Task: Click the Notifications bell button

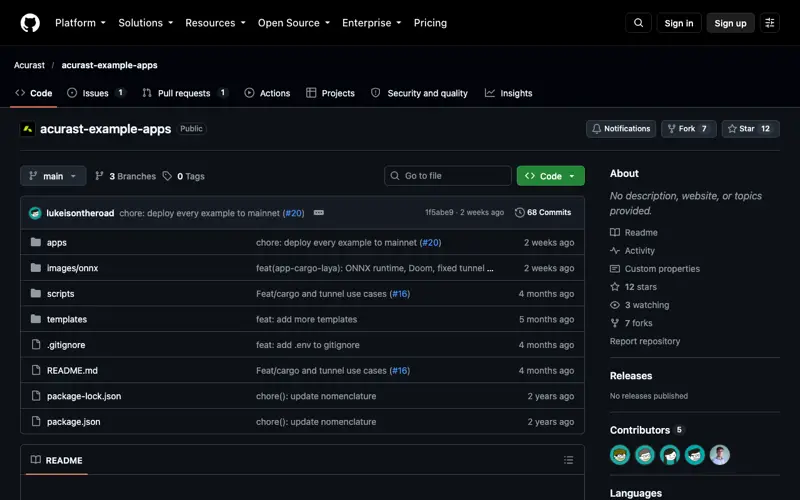Action: point(621,129)
